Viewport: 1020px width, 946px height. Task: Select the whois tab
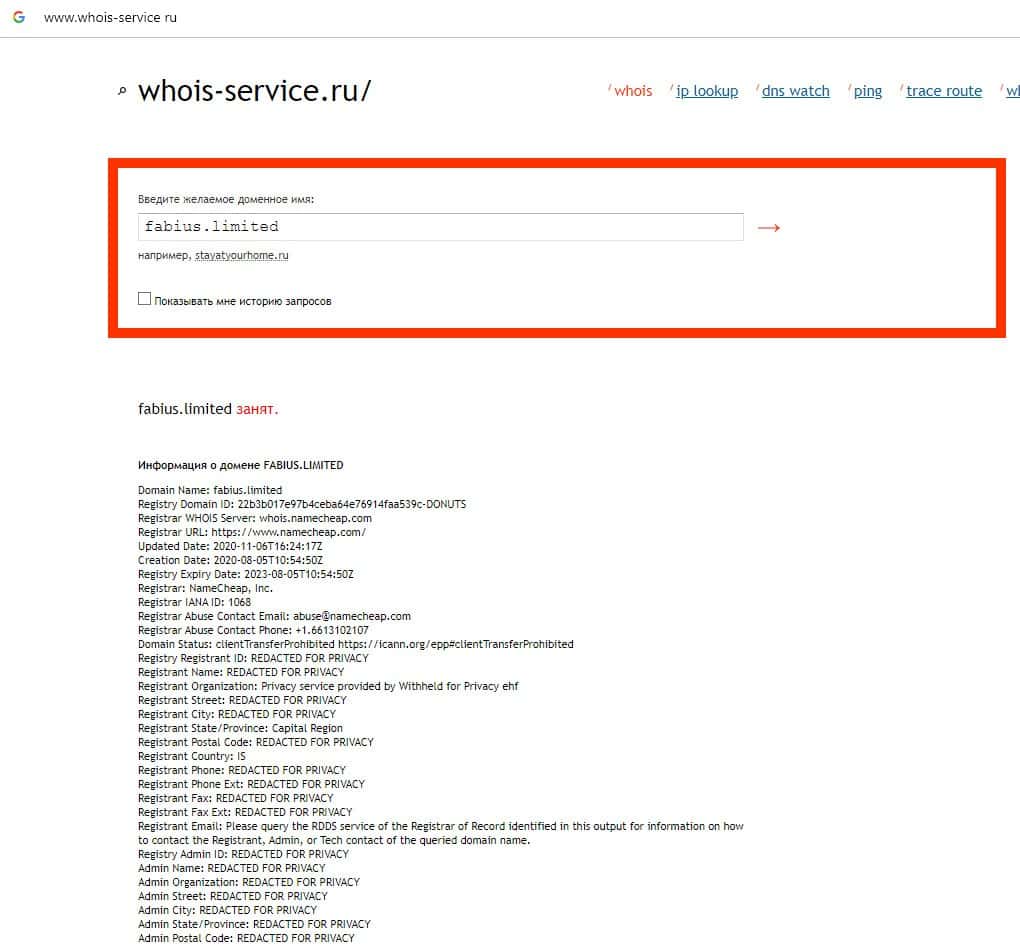pos(633,91)
